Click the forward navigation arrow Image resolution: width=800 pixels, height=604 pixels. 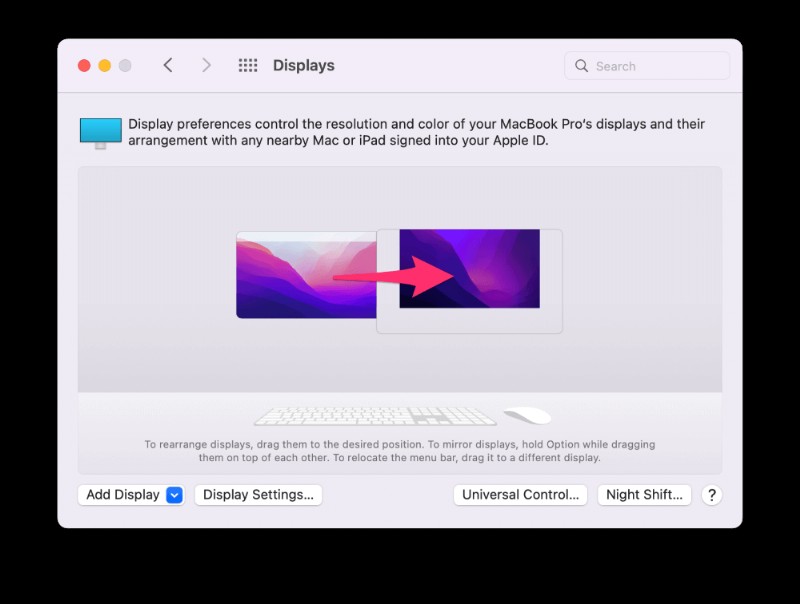click(x=206, y=64)
